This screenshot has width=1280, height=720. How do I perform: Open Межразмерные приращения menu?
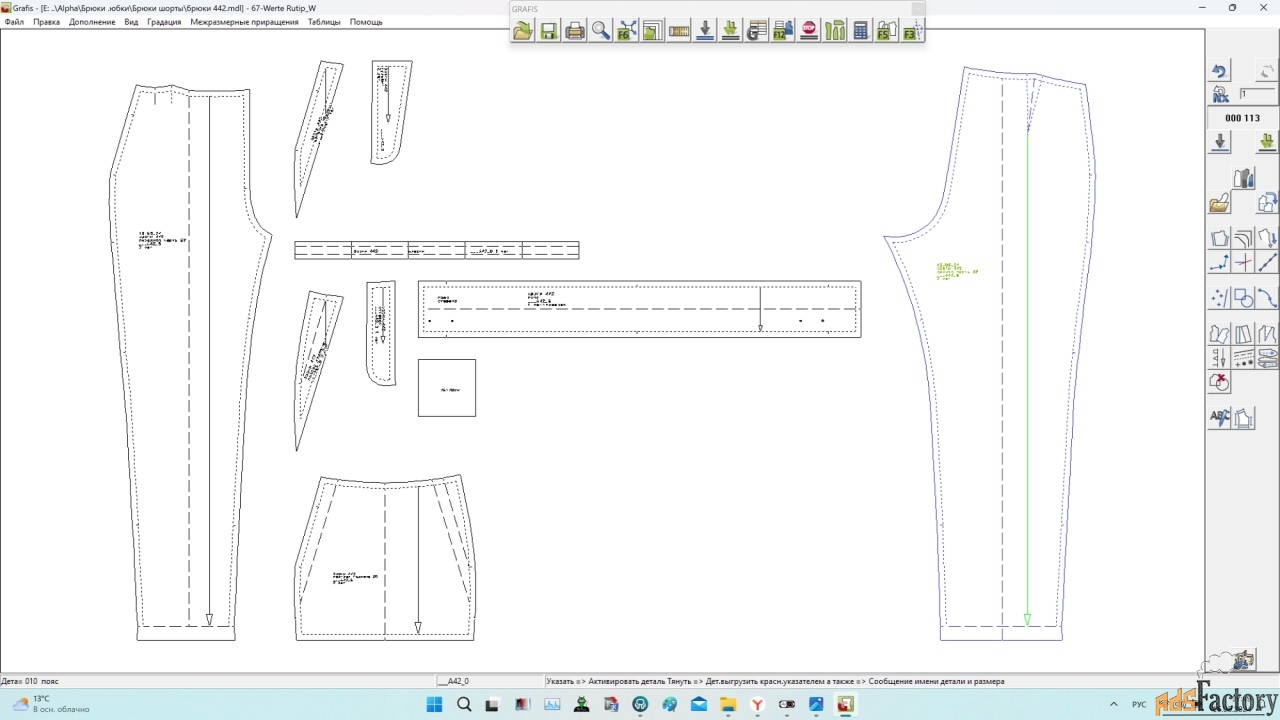coord(244,22)
